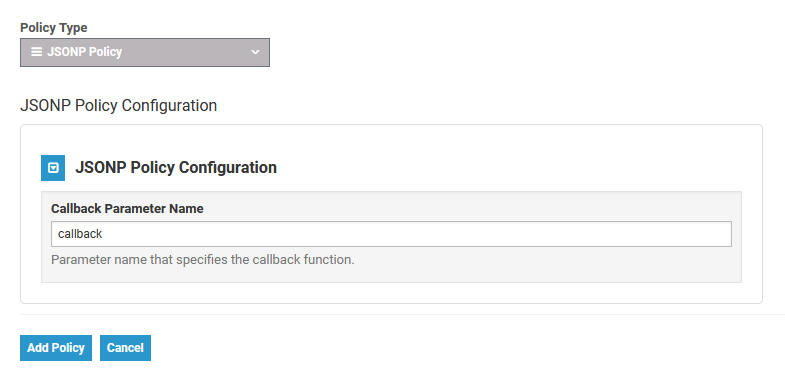Click the 'JSONP Policy' text in selector
The height and width of the screenshot is (380, 785).
pos(85,52)
